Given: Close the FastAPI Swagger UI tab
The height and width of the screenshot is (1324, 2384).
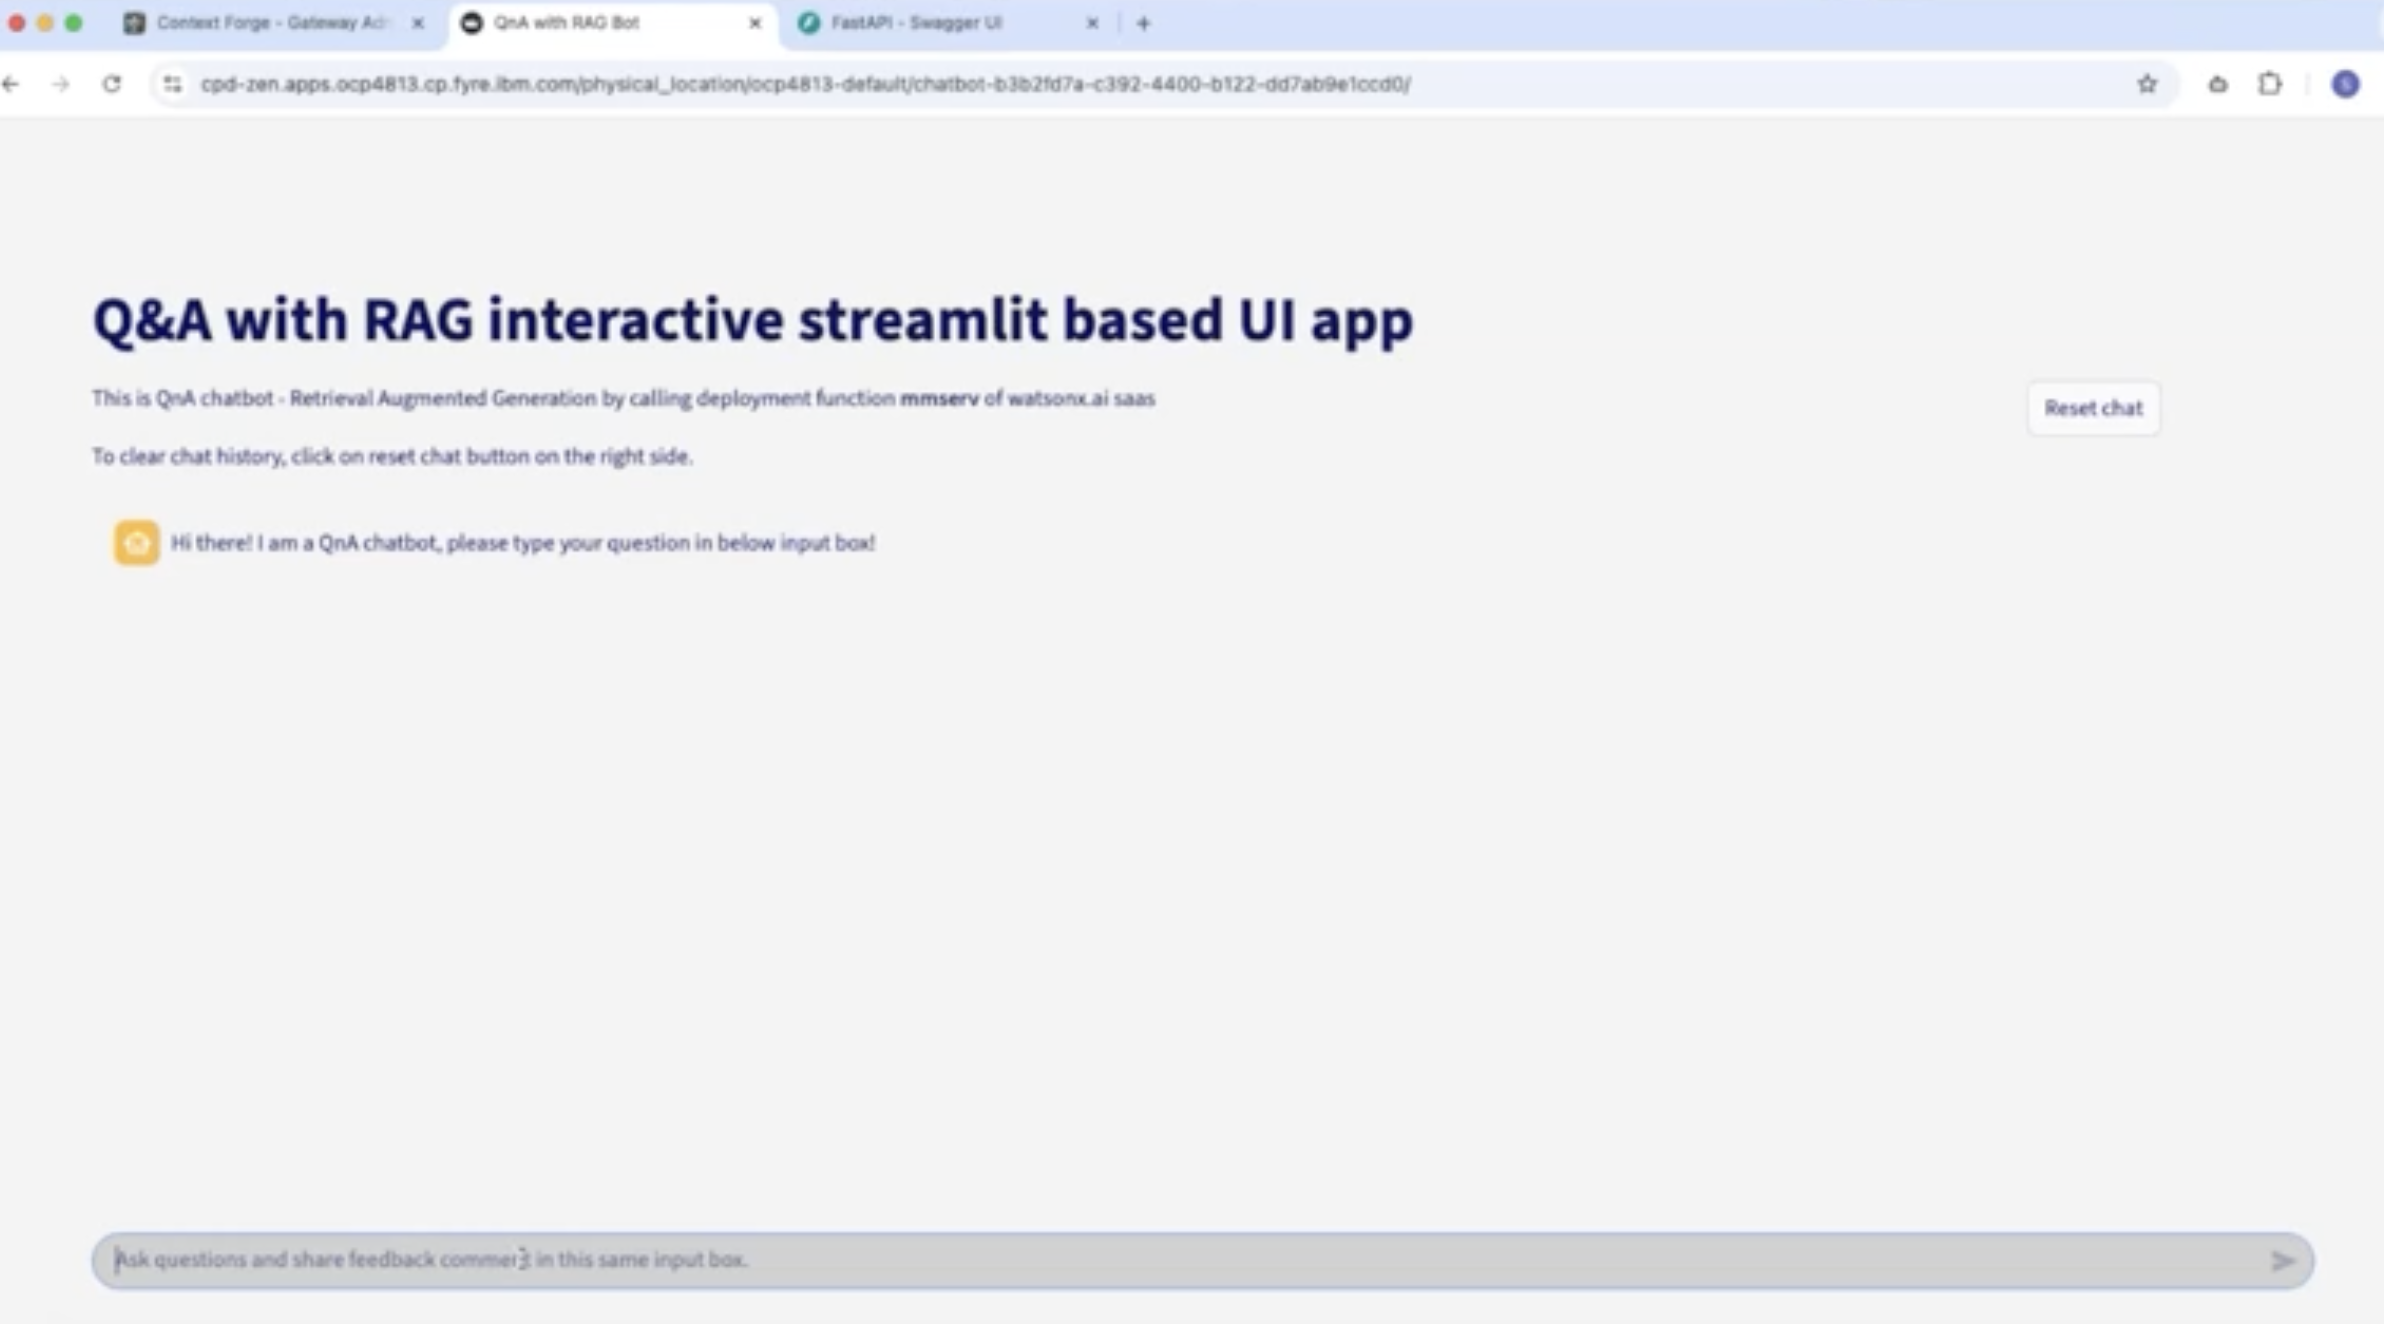Looking at the screenshot, I should click(1092, 23).
